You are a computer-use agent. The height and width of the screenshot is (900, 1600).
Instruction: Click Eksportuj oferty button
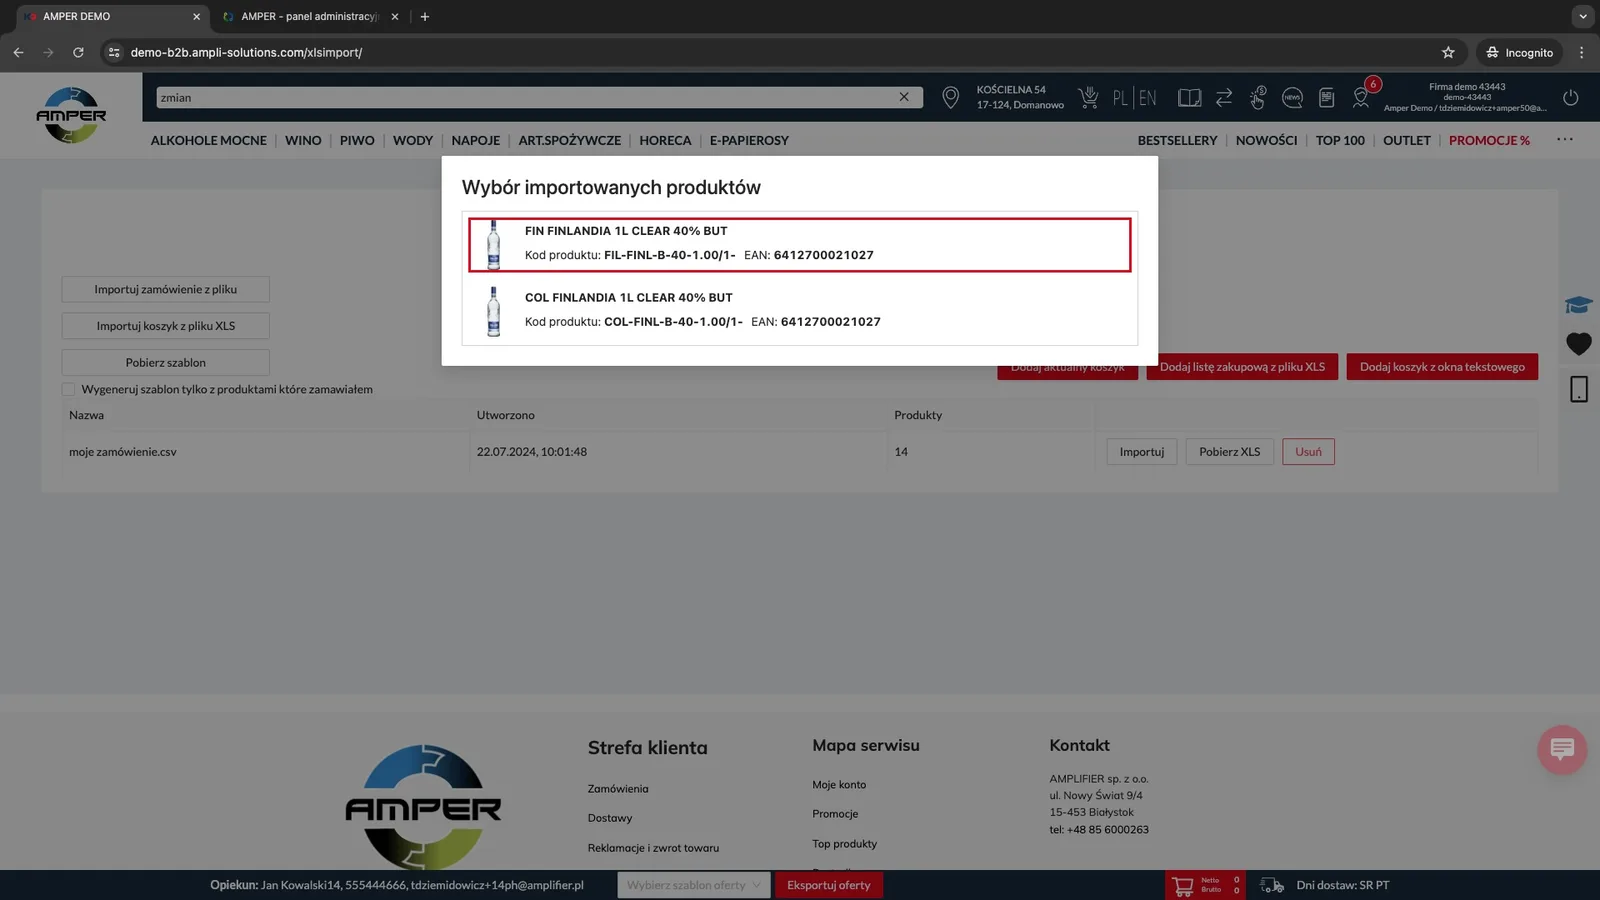(828, 885)
